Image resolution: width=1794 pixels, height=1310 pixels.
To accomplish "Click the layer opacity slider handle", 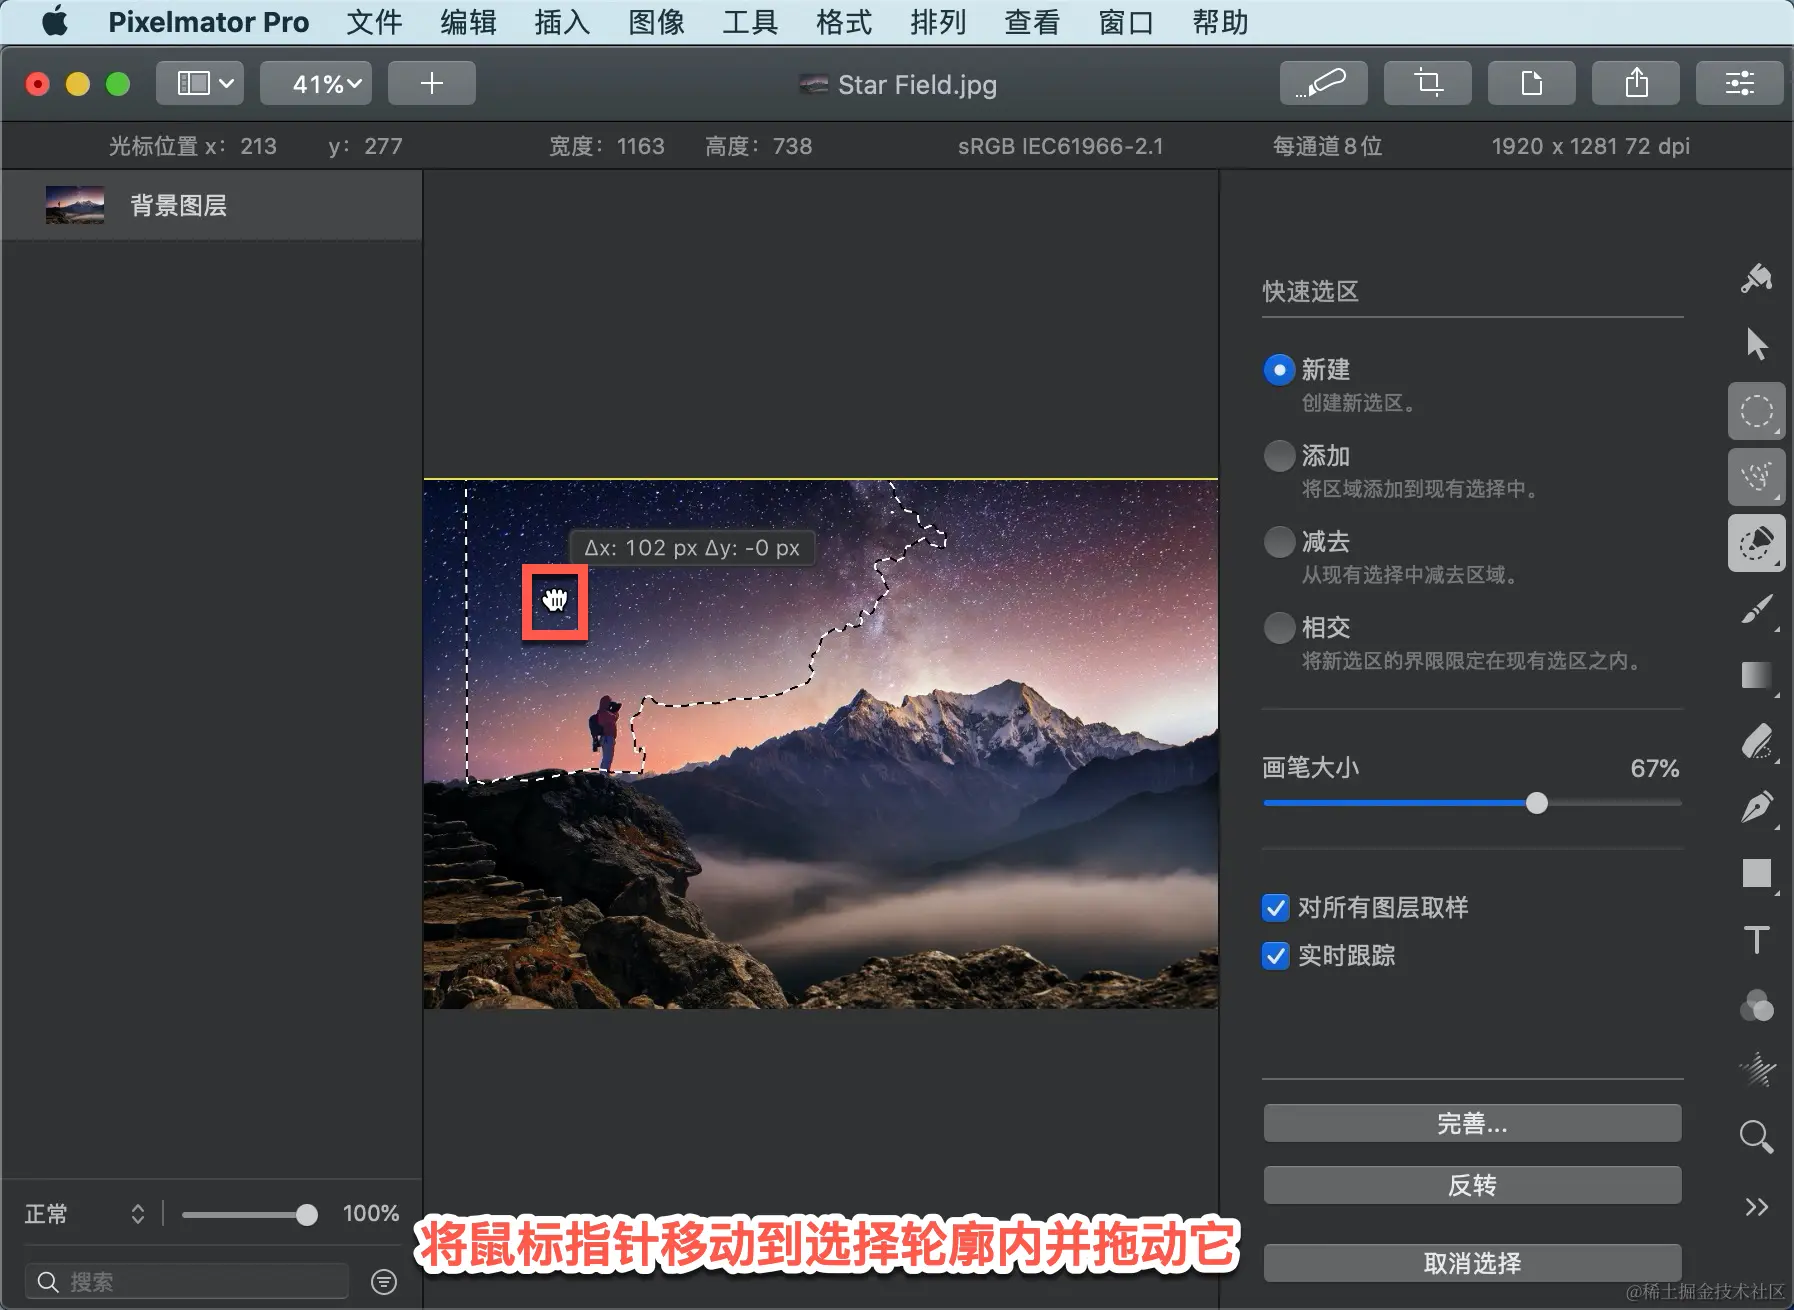I will tap(307, 1215).
